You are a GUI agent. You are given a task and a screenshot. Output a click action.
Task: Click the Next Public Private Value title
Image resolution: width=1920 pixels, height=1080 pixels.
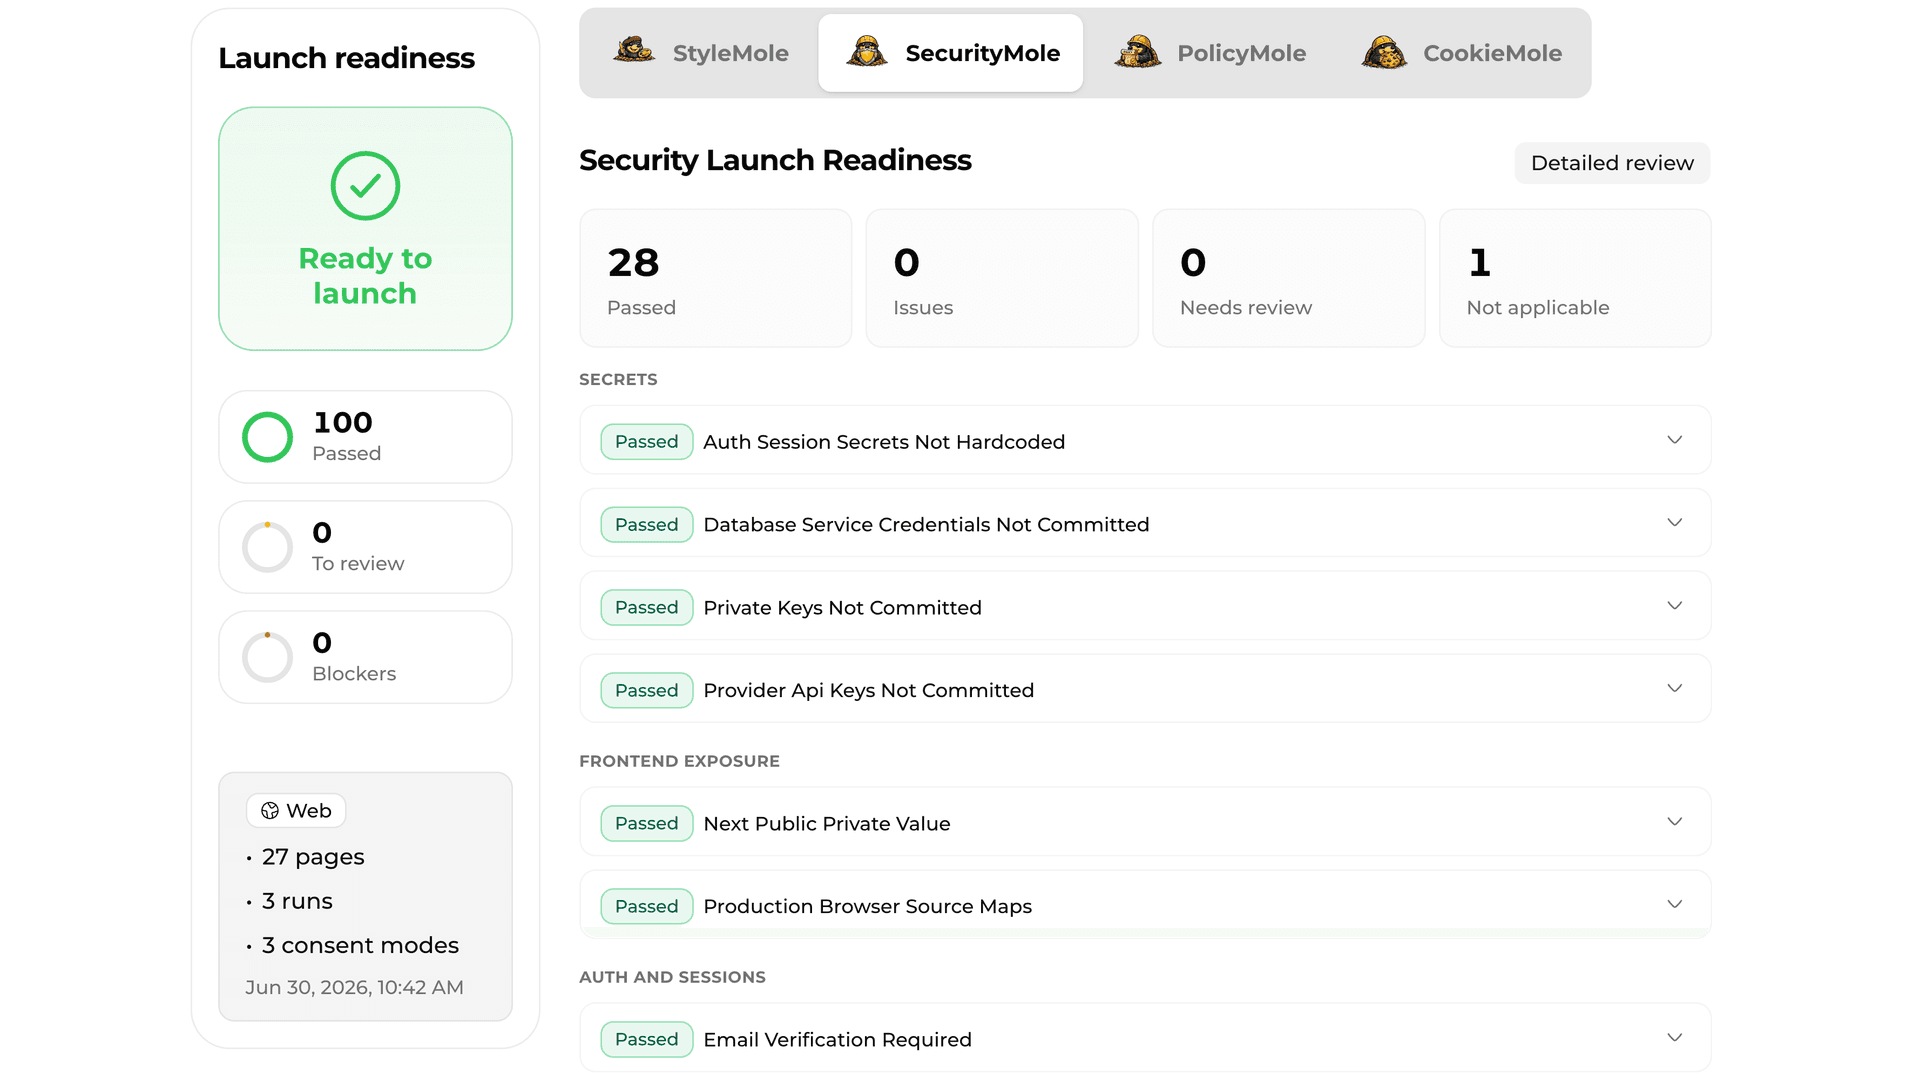pos(826,824)
